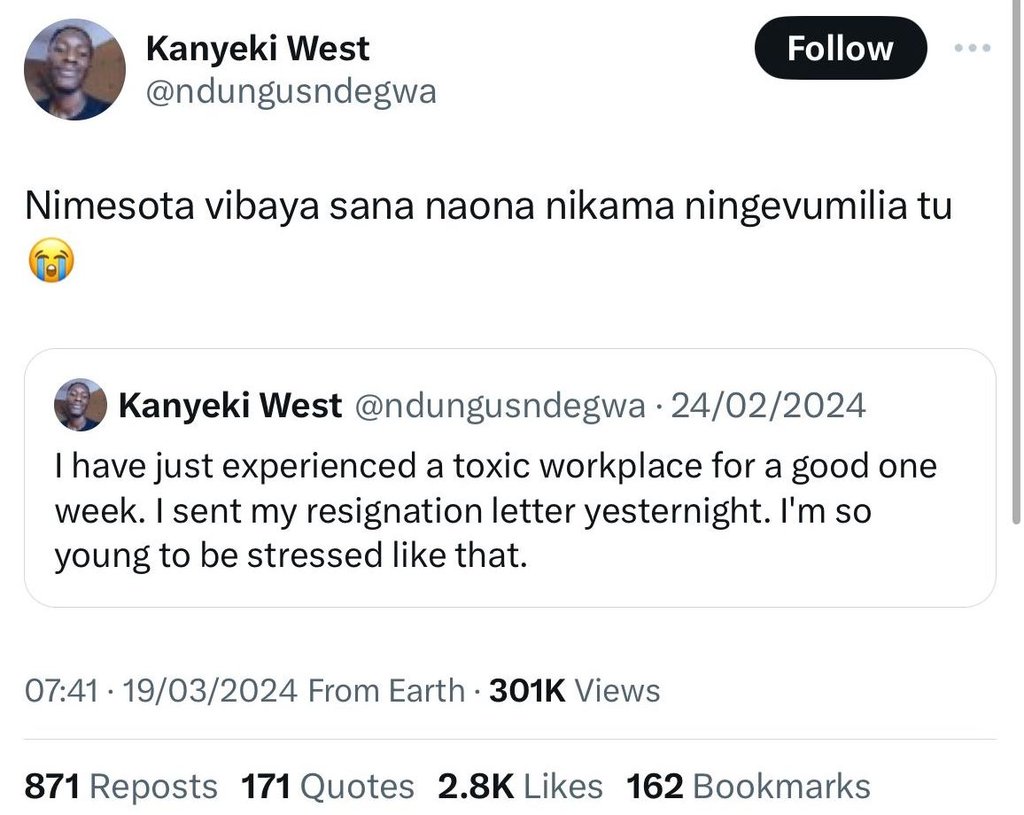The width and height of the screenshot is (1024, 815).
Task: Toggle follow state via the Follow button
Action: click(840, 47)
